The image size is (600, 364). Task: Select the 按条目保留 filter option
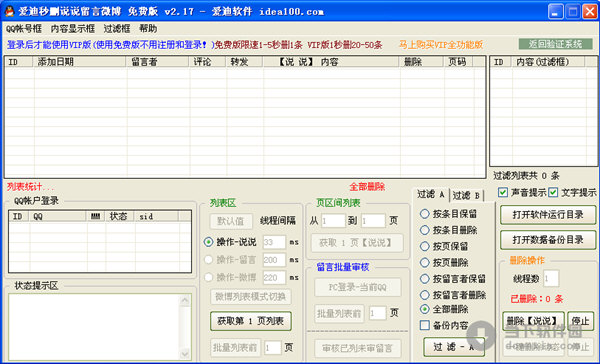(424, 214)
